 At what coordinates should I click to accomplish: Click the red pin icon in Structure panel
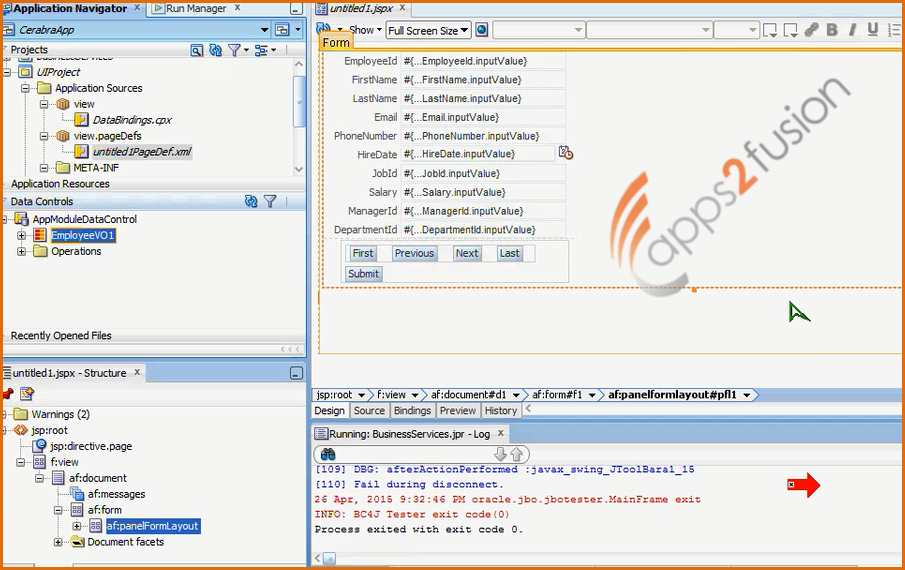[x=8, y=394]
